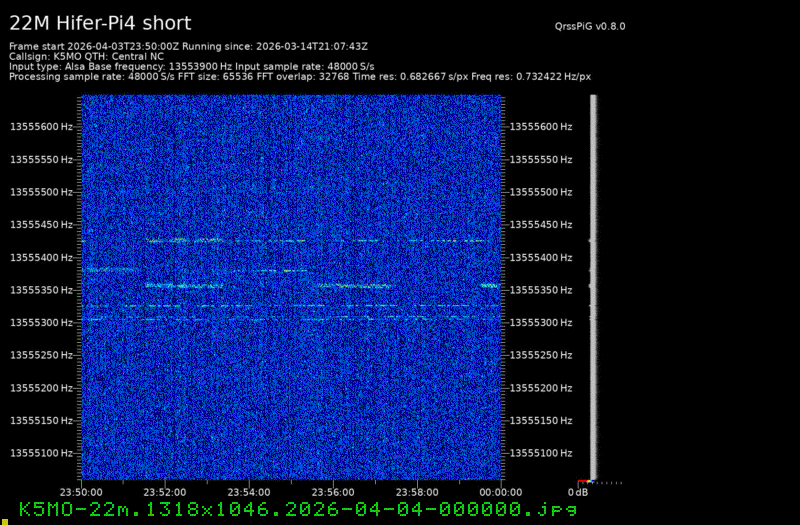Click the green K5MO-22m jpg filename caption
The image size is (800, 525).
(x=298, y=509)
